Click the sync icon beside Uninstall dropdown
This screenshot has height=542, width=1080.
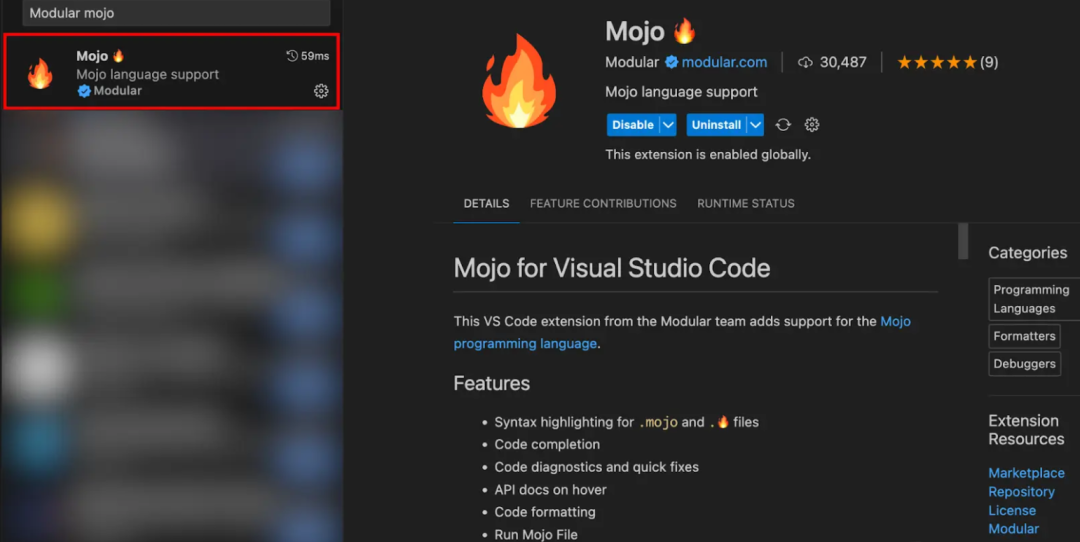783,125
